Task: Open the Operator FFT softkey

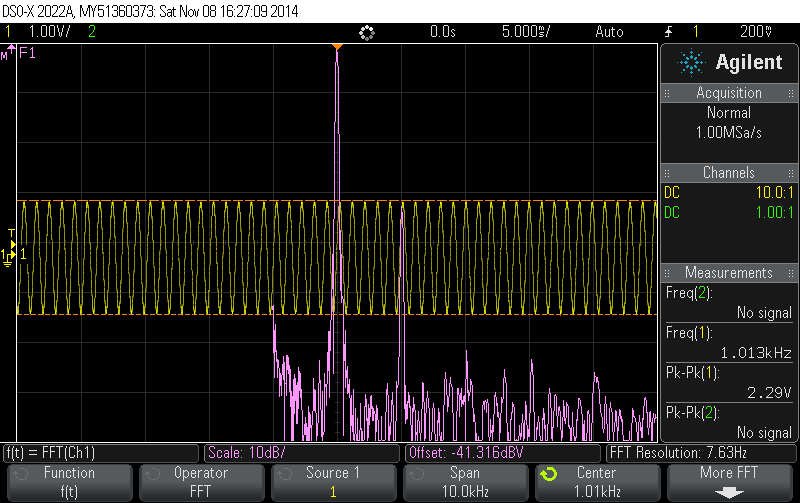Action: click(x=202, y=482)
